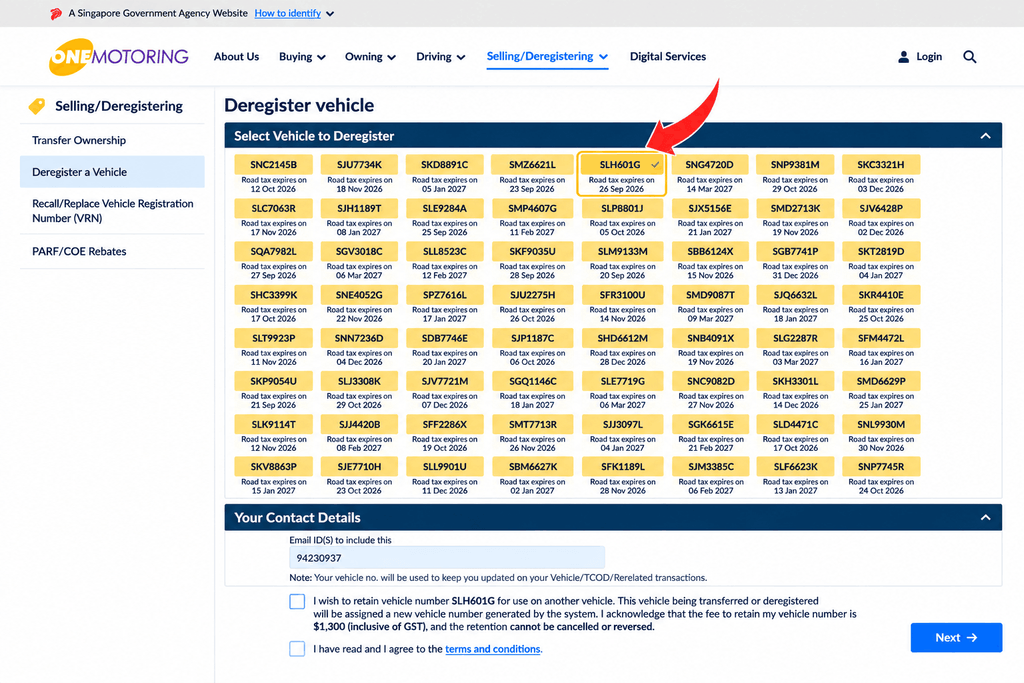Screen dimensions: 1024x683
Task: Select vehicle SJV6428P
Action: point(881,208)
